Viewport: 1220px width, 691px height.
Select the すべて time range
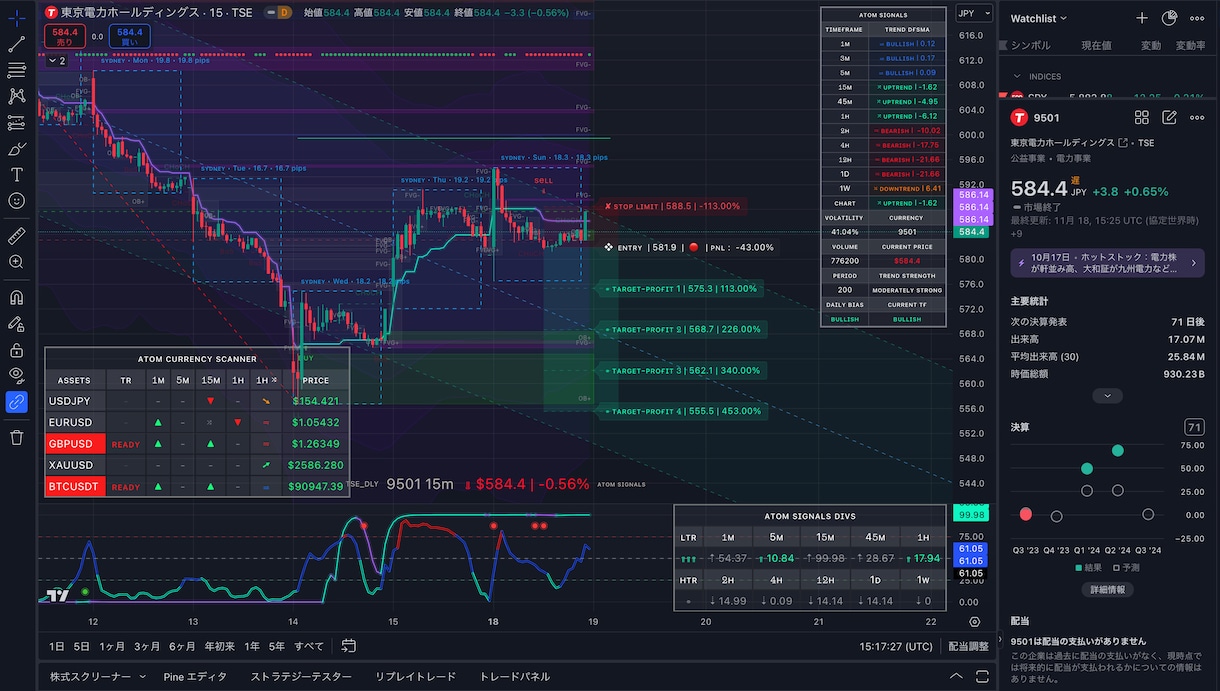[x=309, y=646]
